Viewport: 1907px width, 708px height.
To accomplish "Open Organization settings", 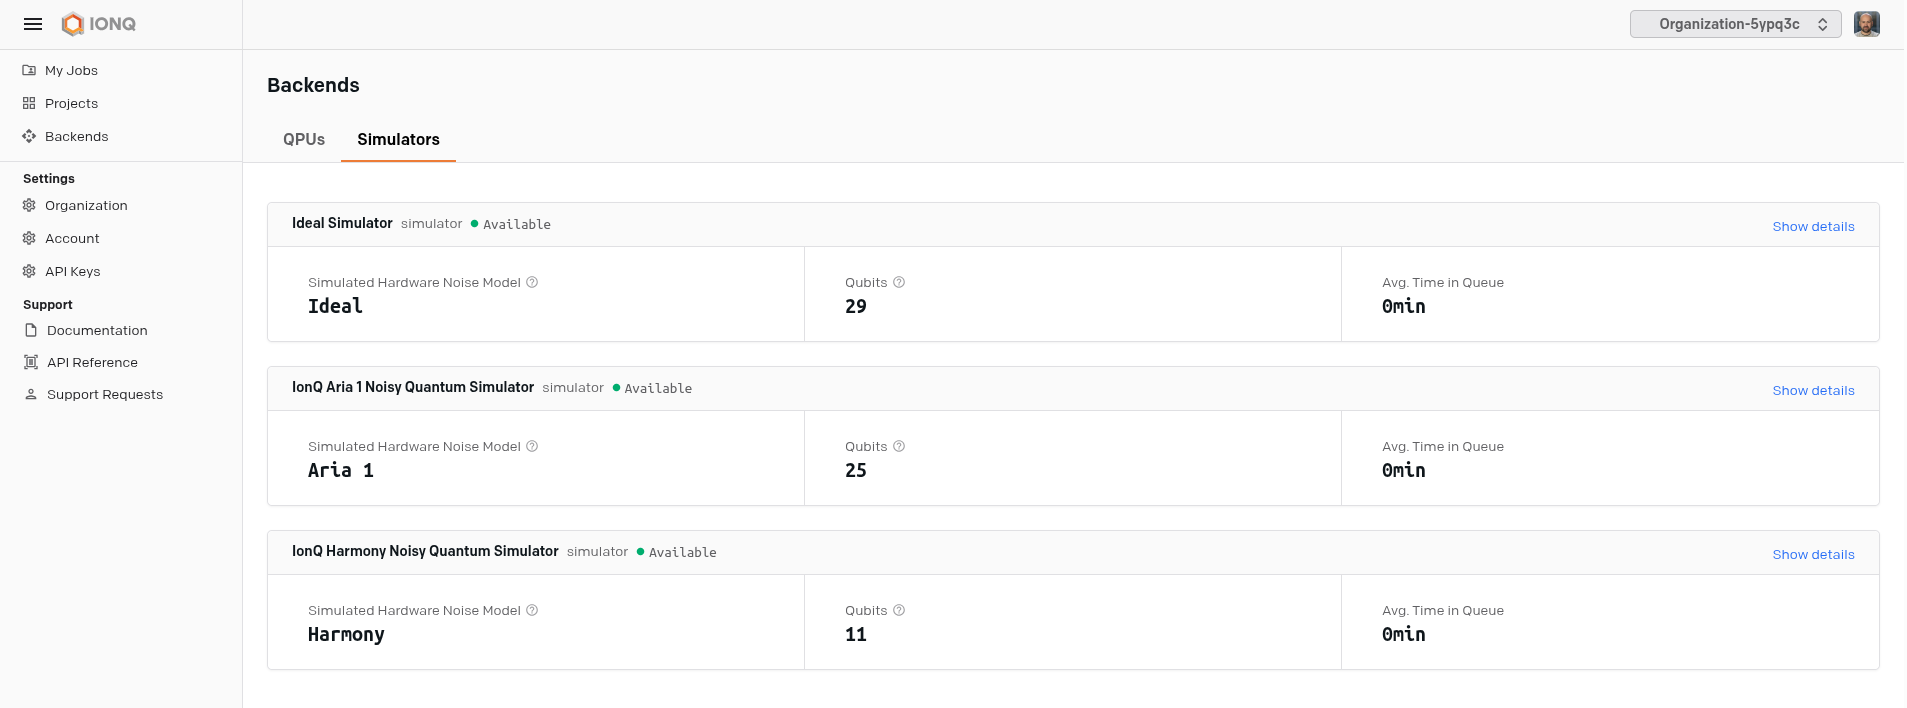I will 86,205.
